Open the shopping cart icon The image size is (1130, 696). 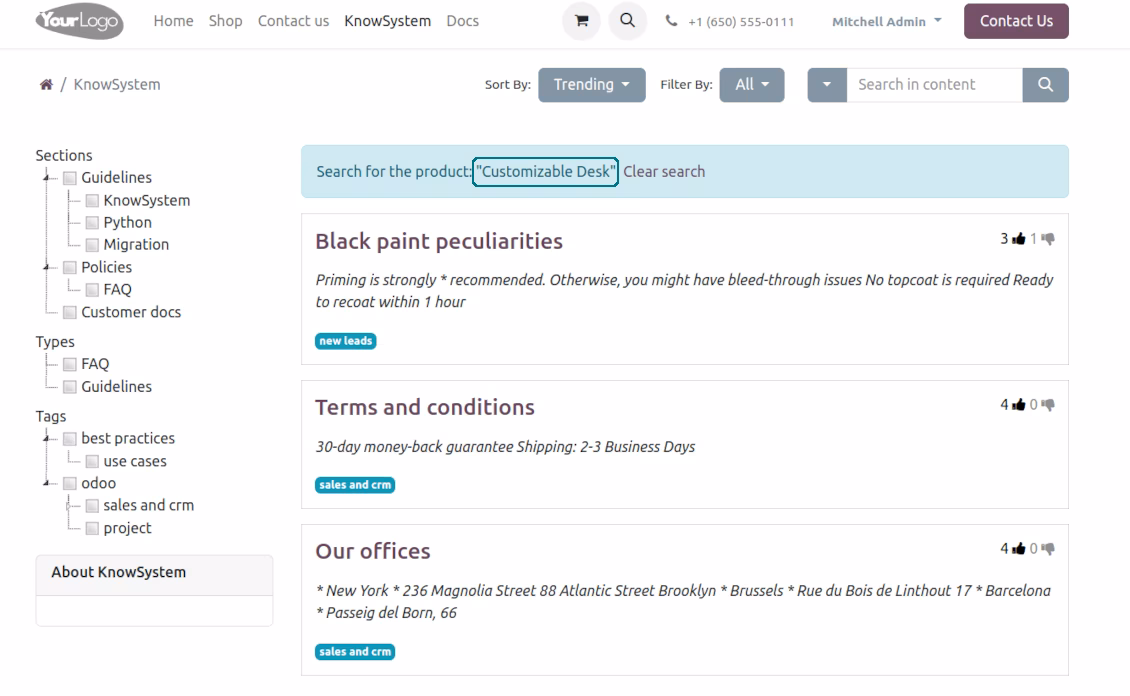coord(581,21)
